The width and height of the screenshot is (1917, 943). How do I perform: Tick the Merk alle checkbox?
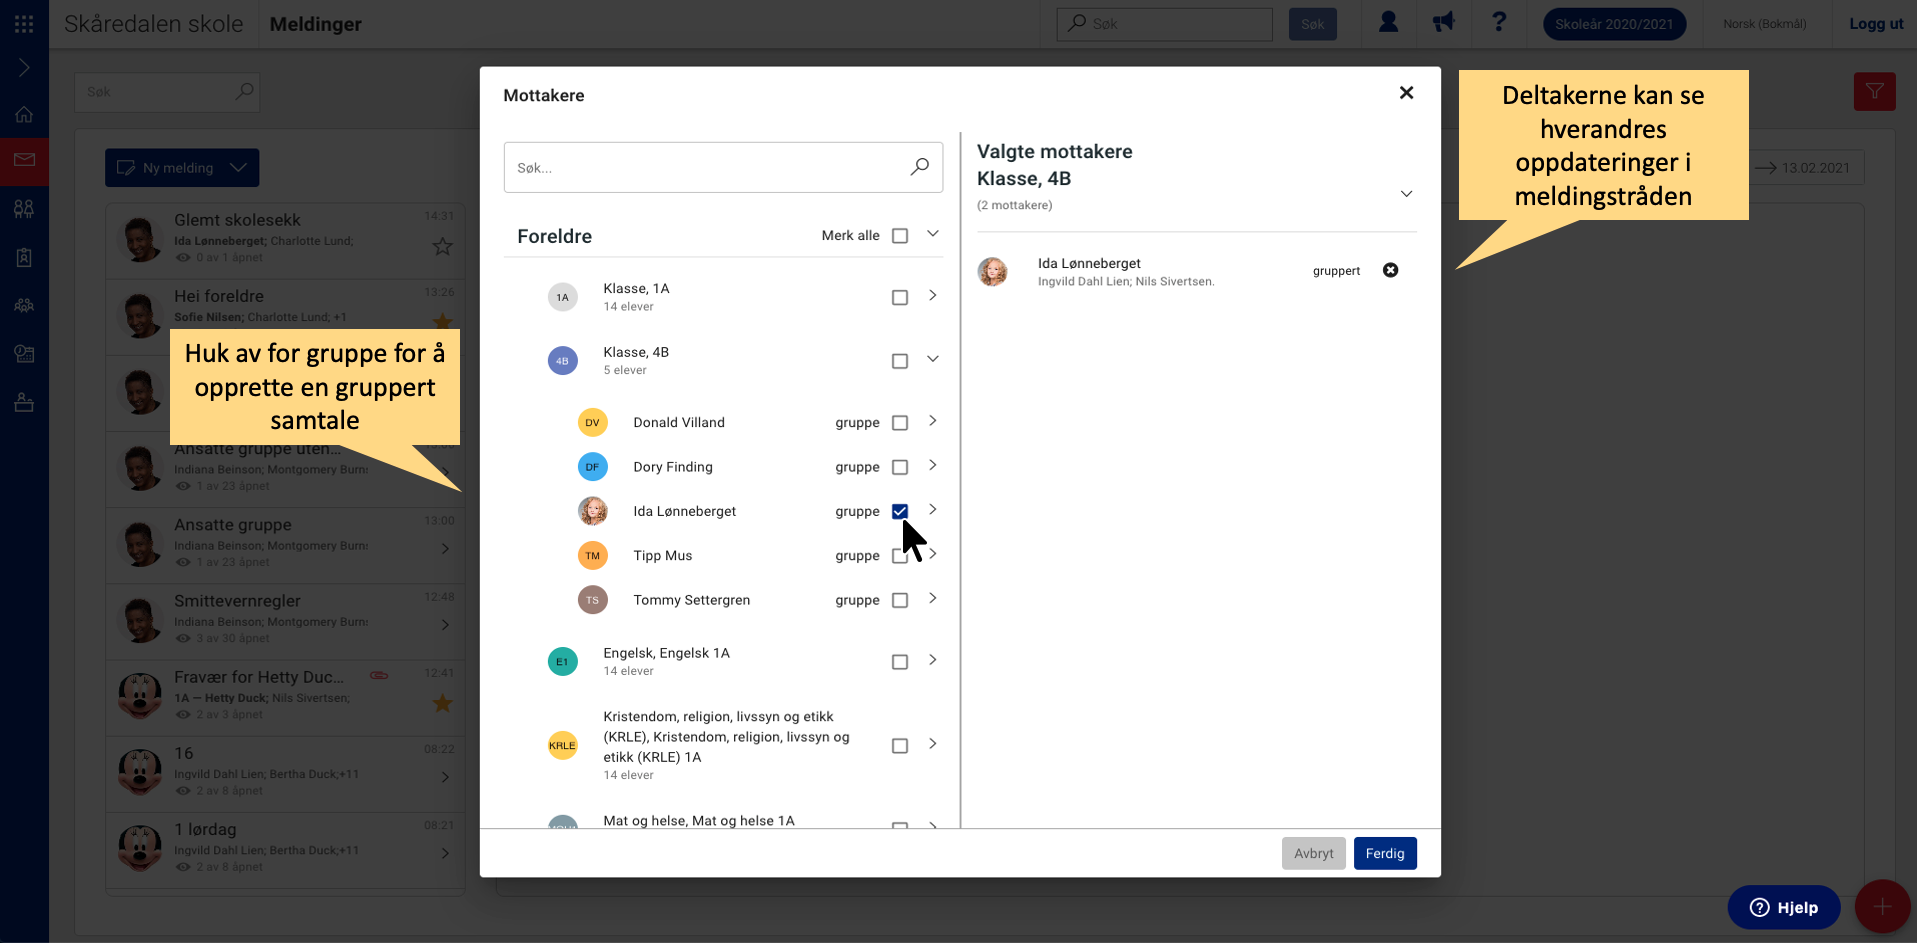tap(900, 236)
